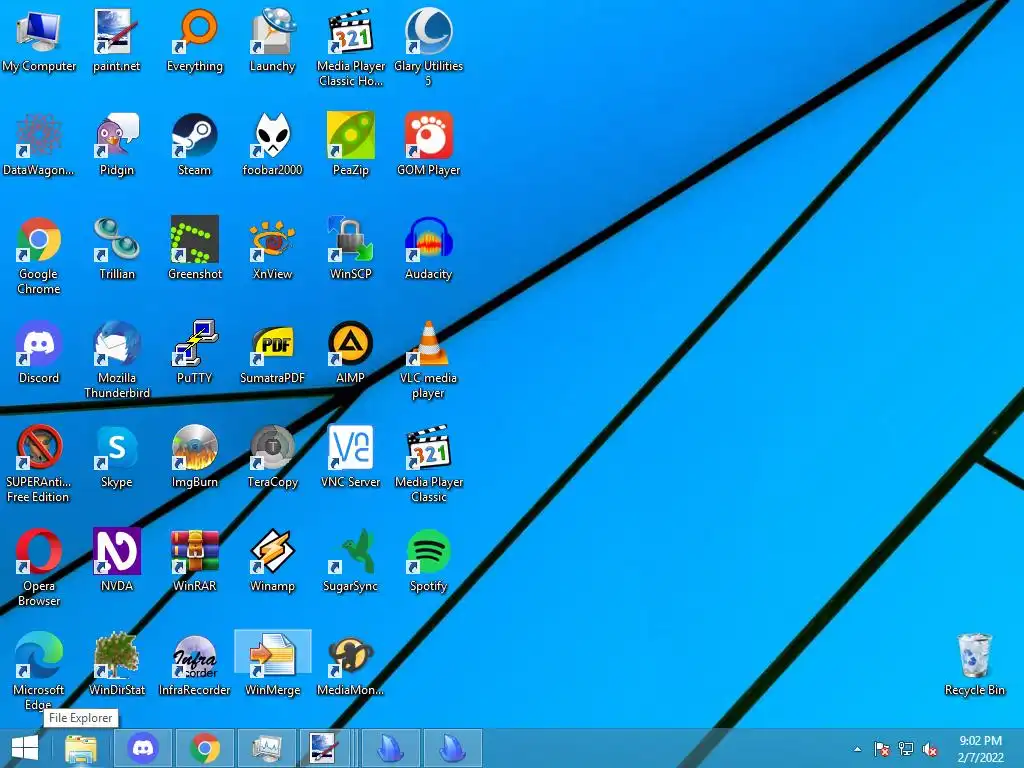Click the NVDA desktop icon
Image resolution: width=1024 pixels, height=768 pixels.
click(116, 560)
